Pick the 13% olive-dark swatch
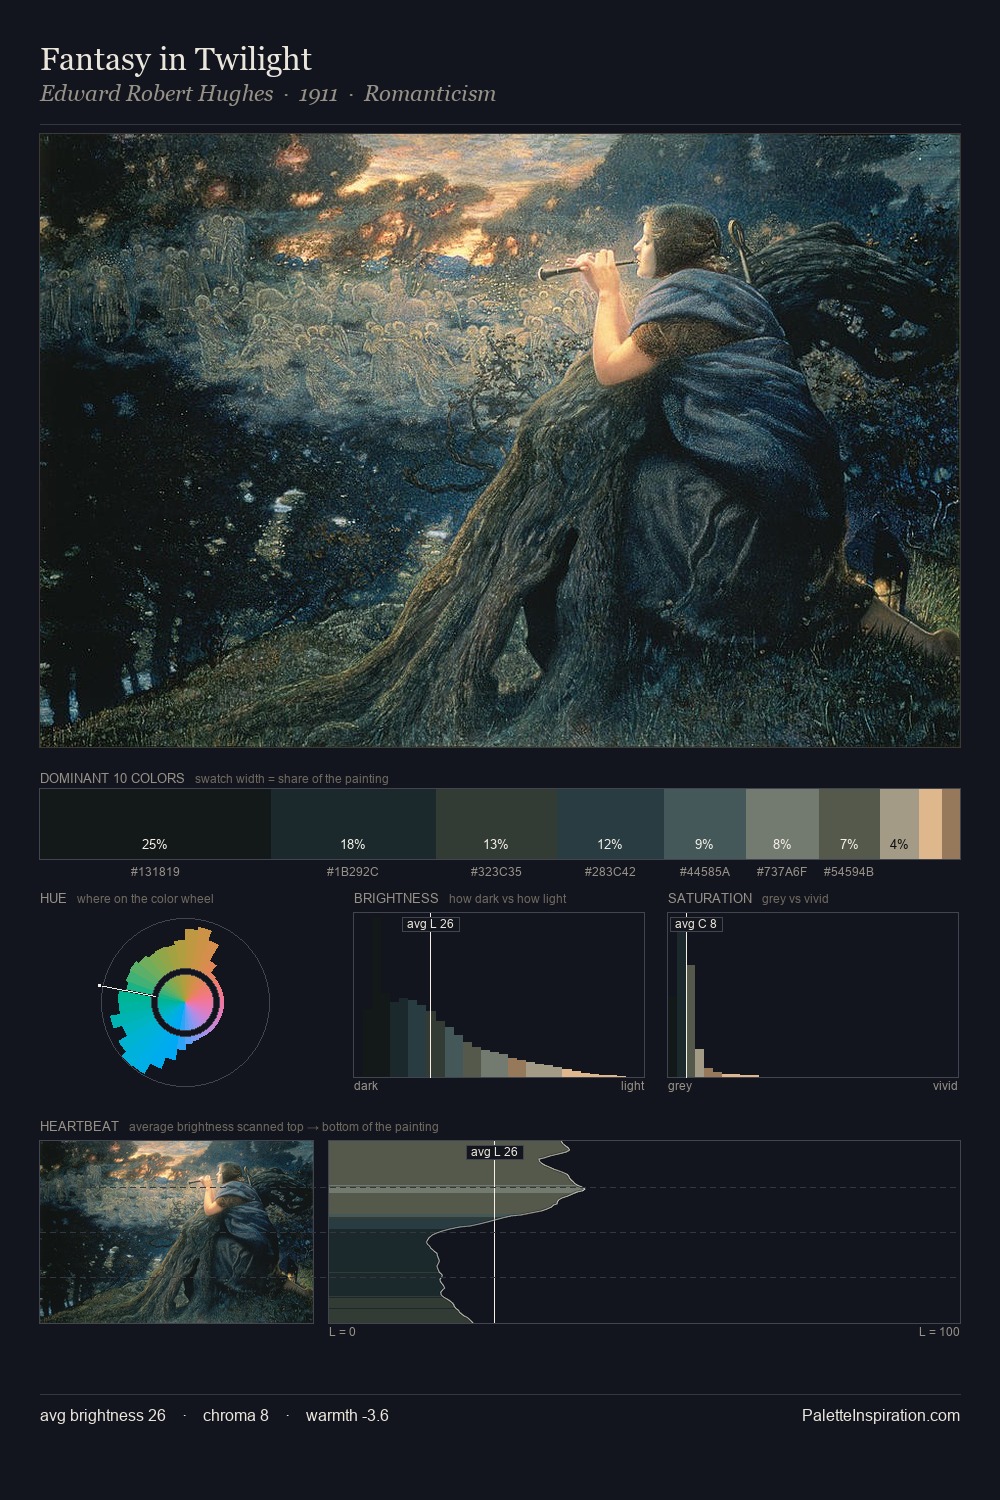 point(496,824)
